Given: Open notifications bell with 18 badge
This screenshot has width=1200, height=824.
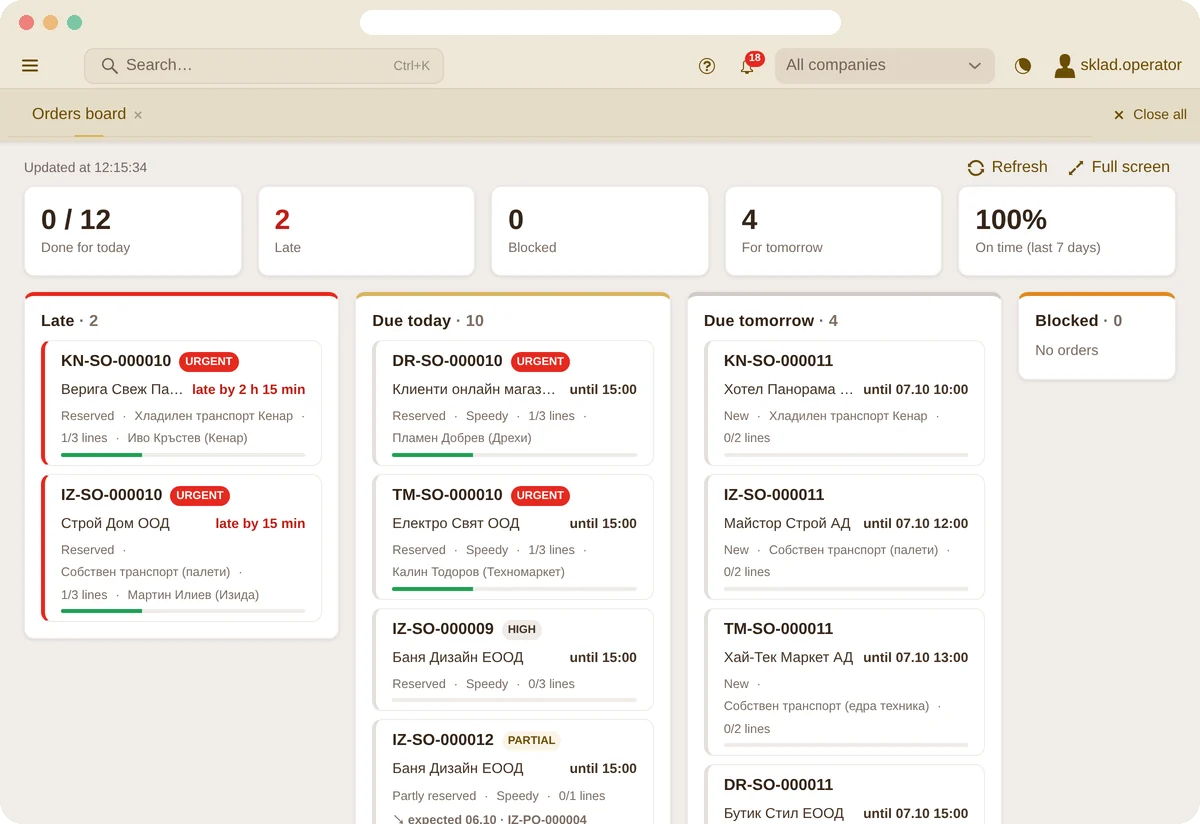Looking at the screenshot, I should tap(748, 66).
